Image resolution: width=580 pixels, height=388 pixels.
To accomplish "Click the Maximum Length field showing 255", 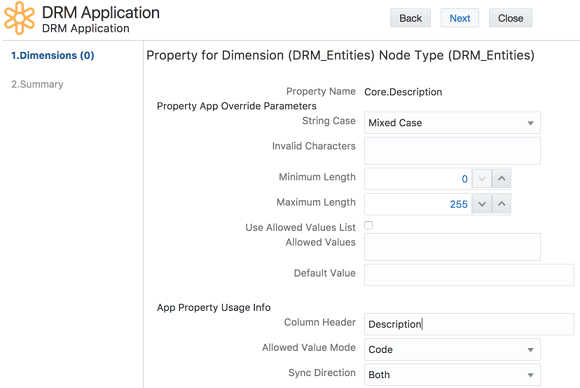I will [418, 204].
